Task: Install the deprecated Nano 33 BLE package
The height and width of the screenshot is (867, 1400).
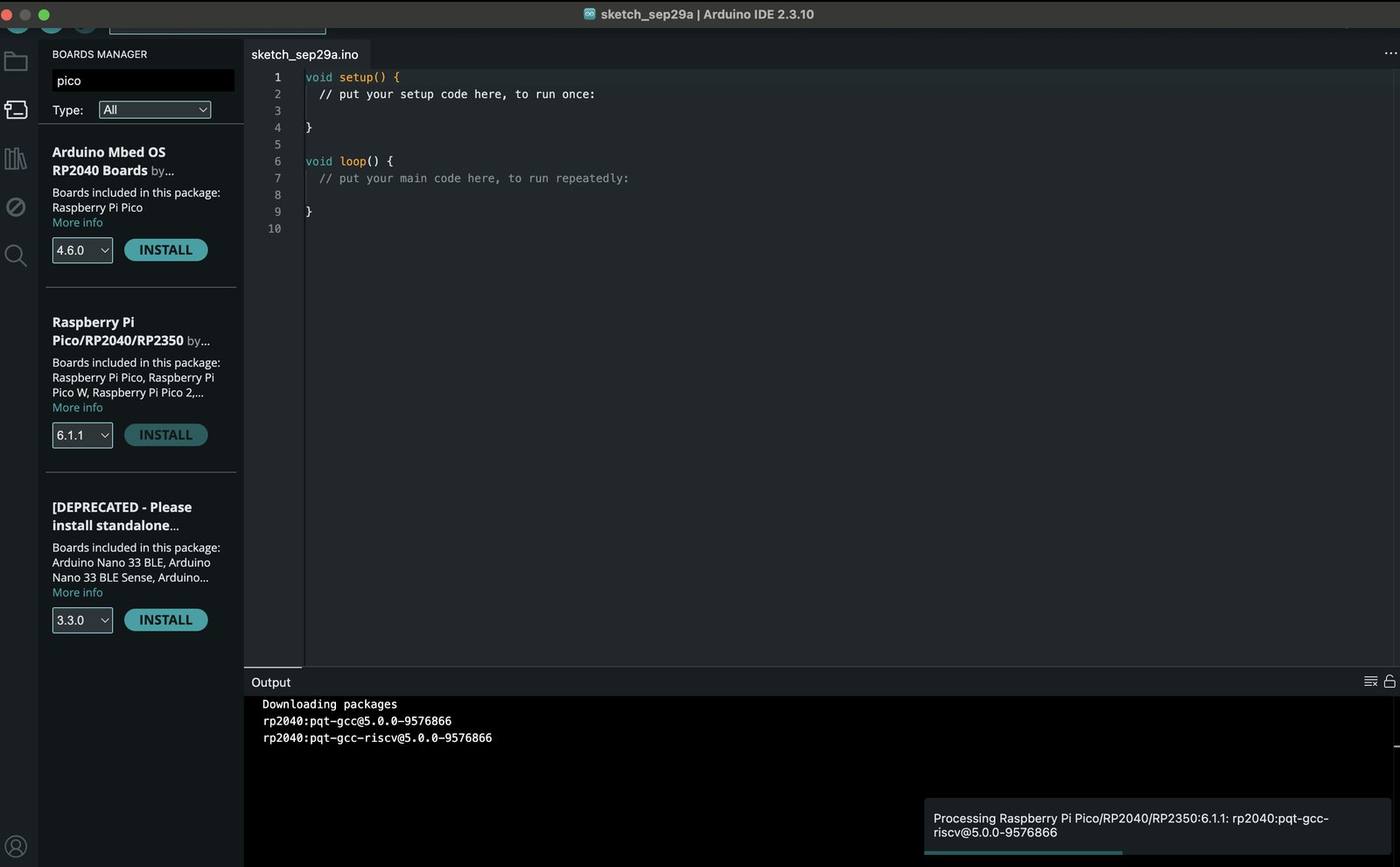Action: pos(166,620)
